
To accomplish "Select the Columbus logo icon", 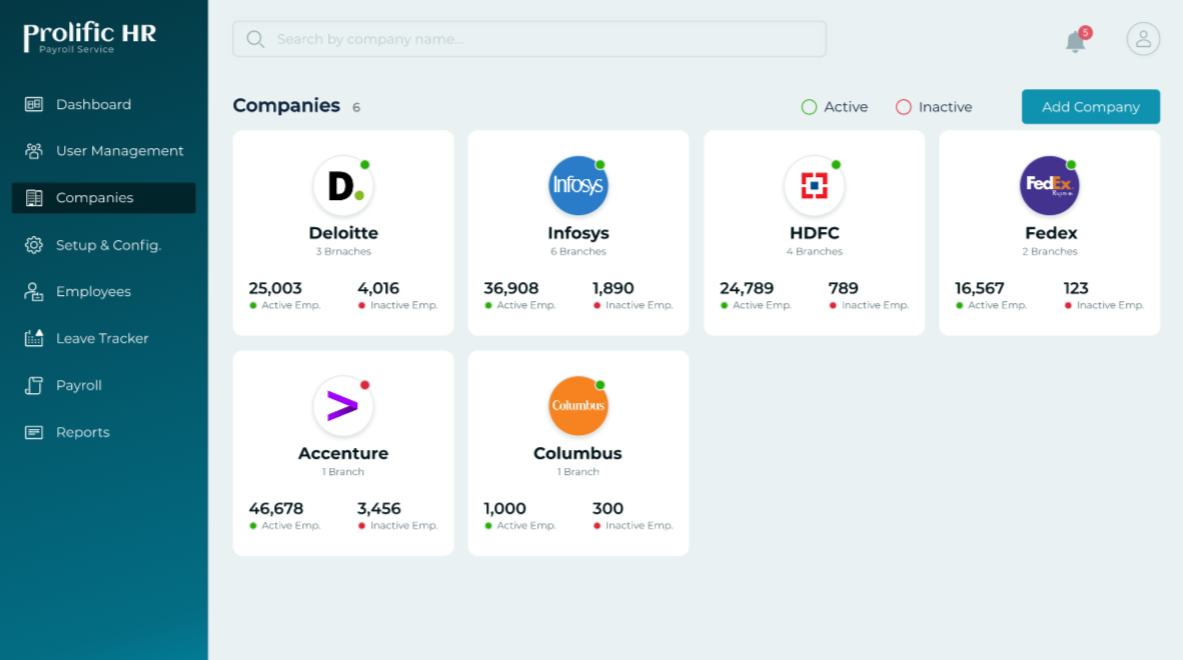I will pyautogui.click(x=578, y=406).
